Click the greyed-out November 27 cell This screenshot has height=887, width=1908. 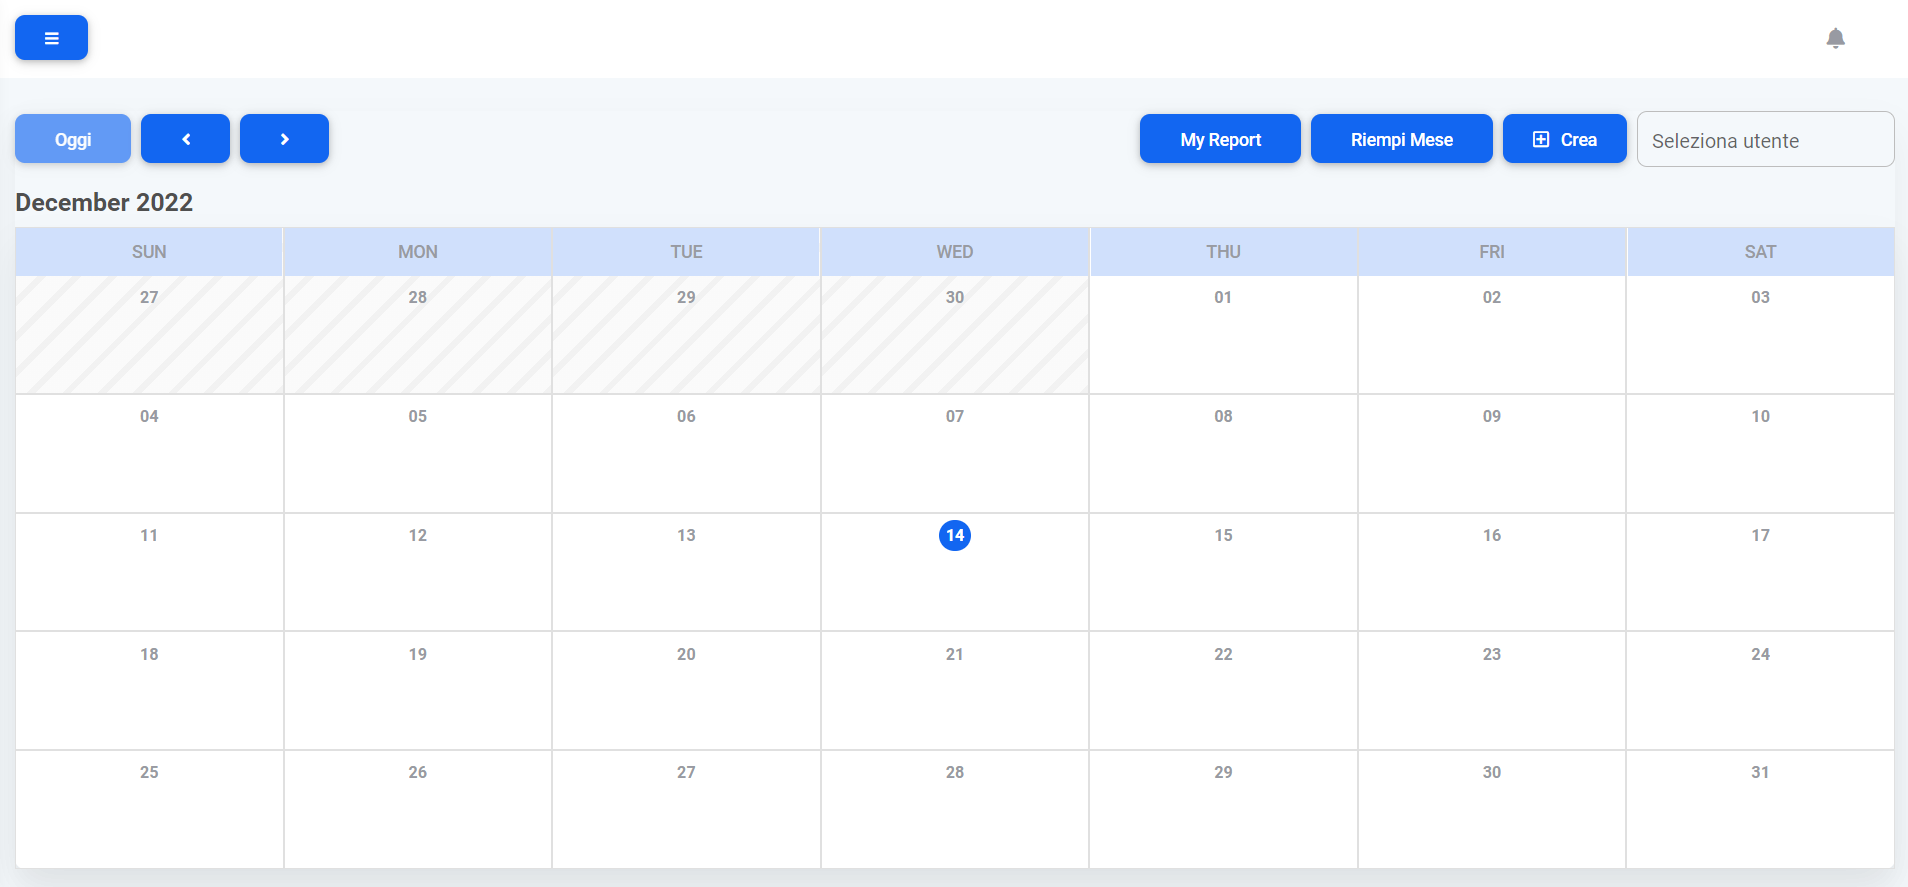[149, 334]
